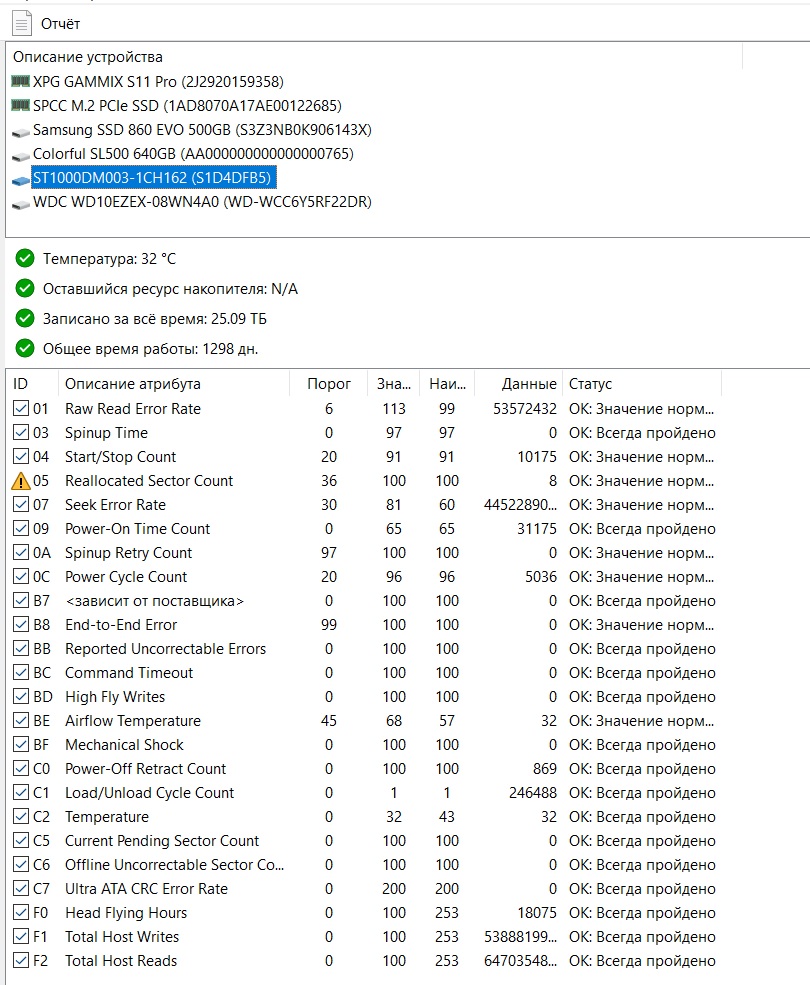
Task: Click the Описание атрибута column header
Action: [133, 384]
